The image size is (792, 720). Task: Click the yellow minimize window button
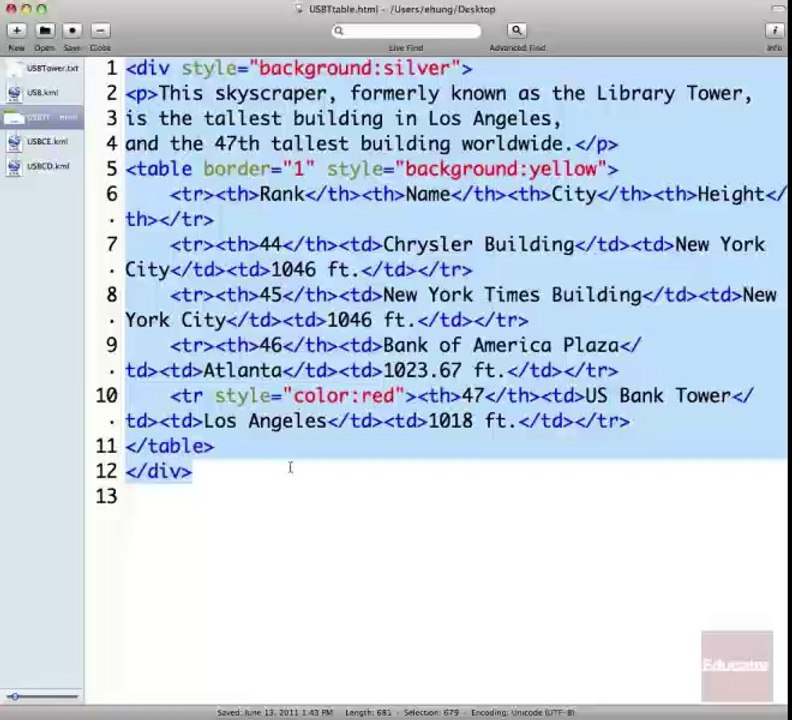tap(26, 9)
